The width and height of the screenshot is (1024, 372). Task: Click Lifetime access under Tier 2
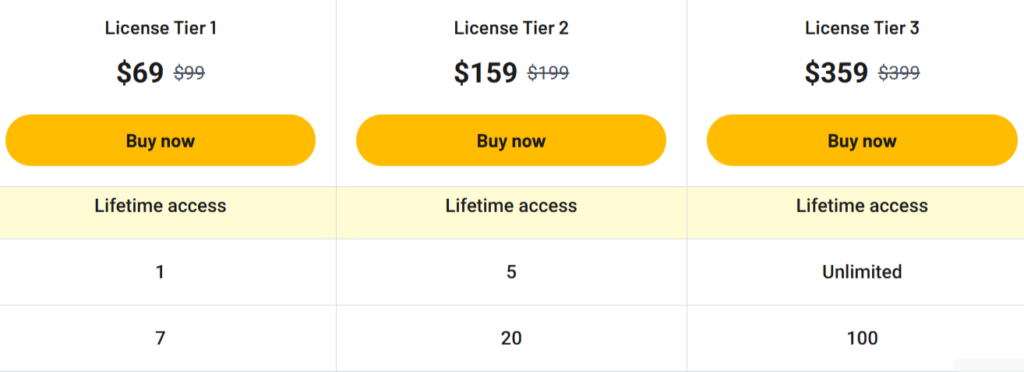click(511, 206)
